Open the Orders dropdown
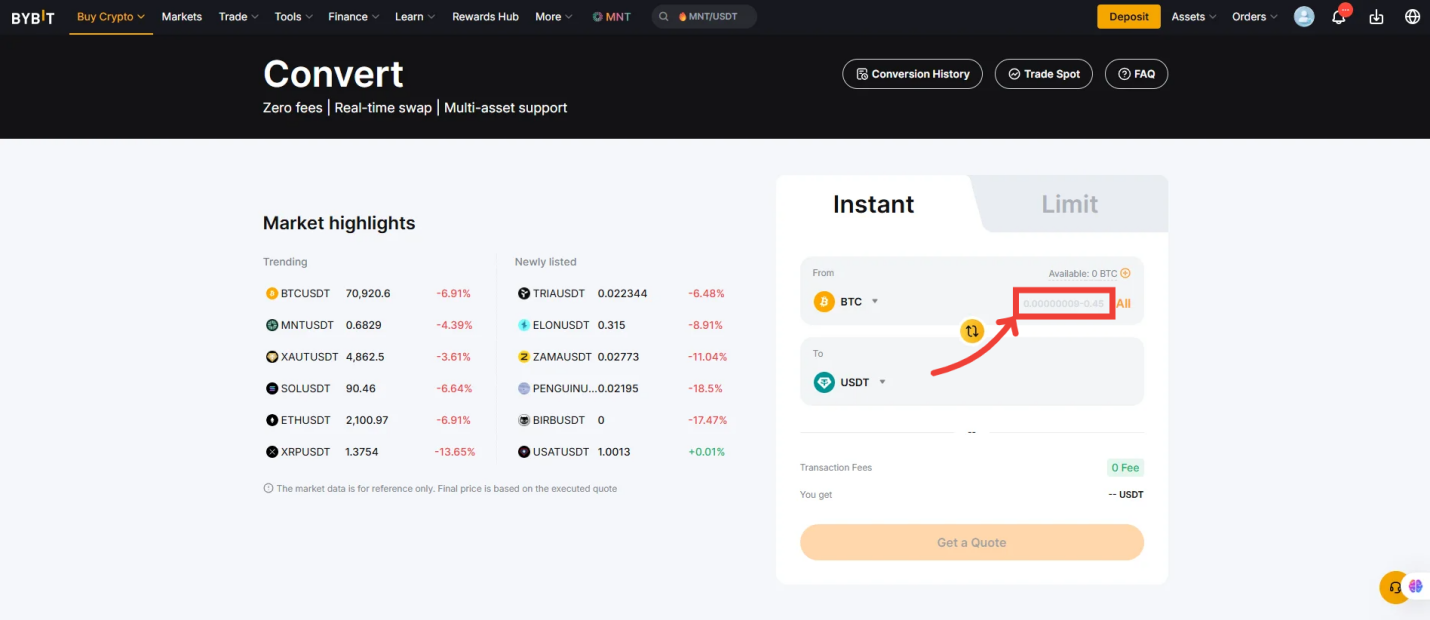1430x620 pixels. (x=1255, y=17)
